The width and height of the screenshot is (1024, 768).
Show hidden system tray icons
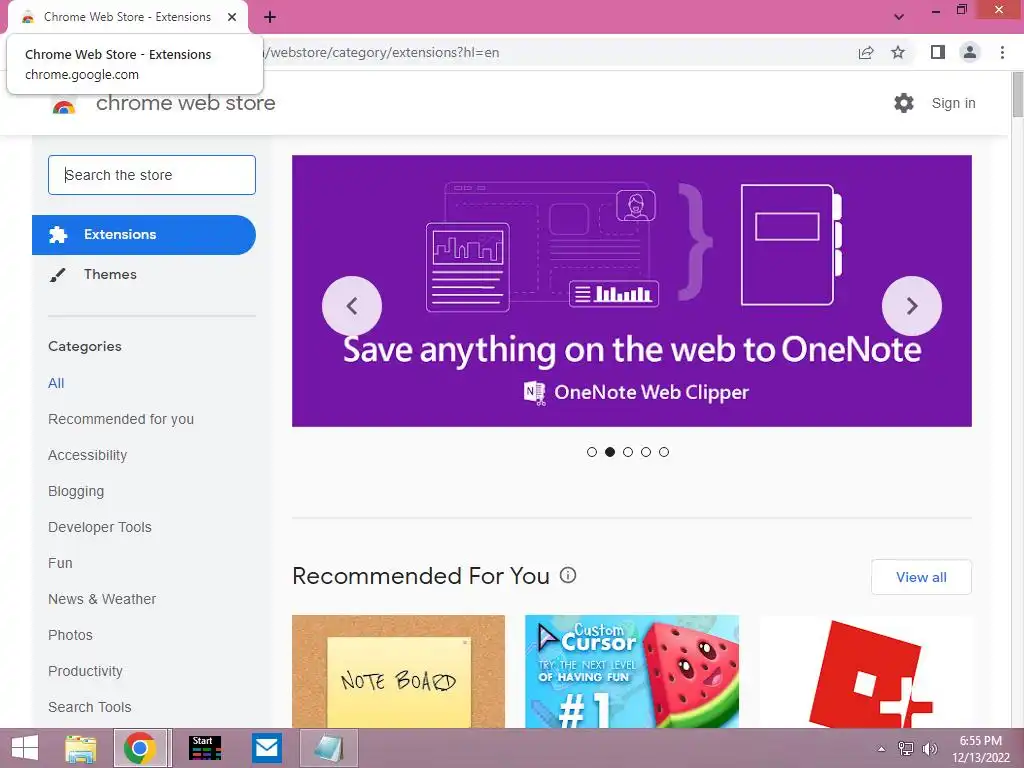pos(881,749)
